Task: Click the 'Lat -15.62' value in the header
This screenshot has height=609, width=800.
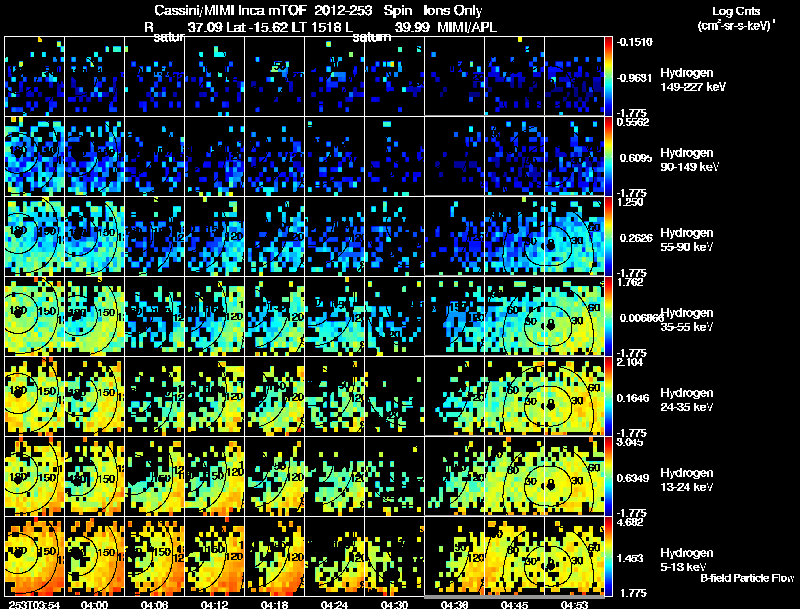Action: point(259,27)
